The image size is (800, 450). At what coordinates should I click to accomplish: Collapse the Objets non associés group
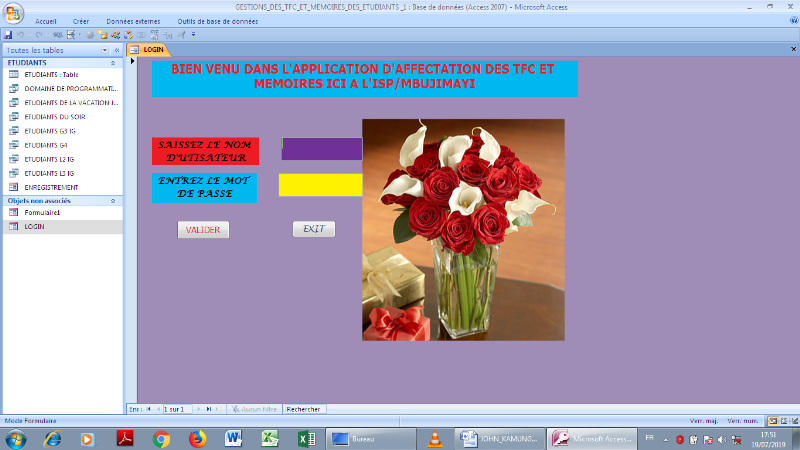pos(113,201)
